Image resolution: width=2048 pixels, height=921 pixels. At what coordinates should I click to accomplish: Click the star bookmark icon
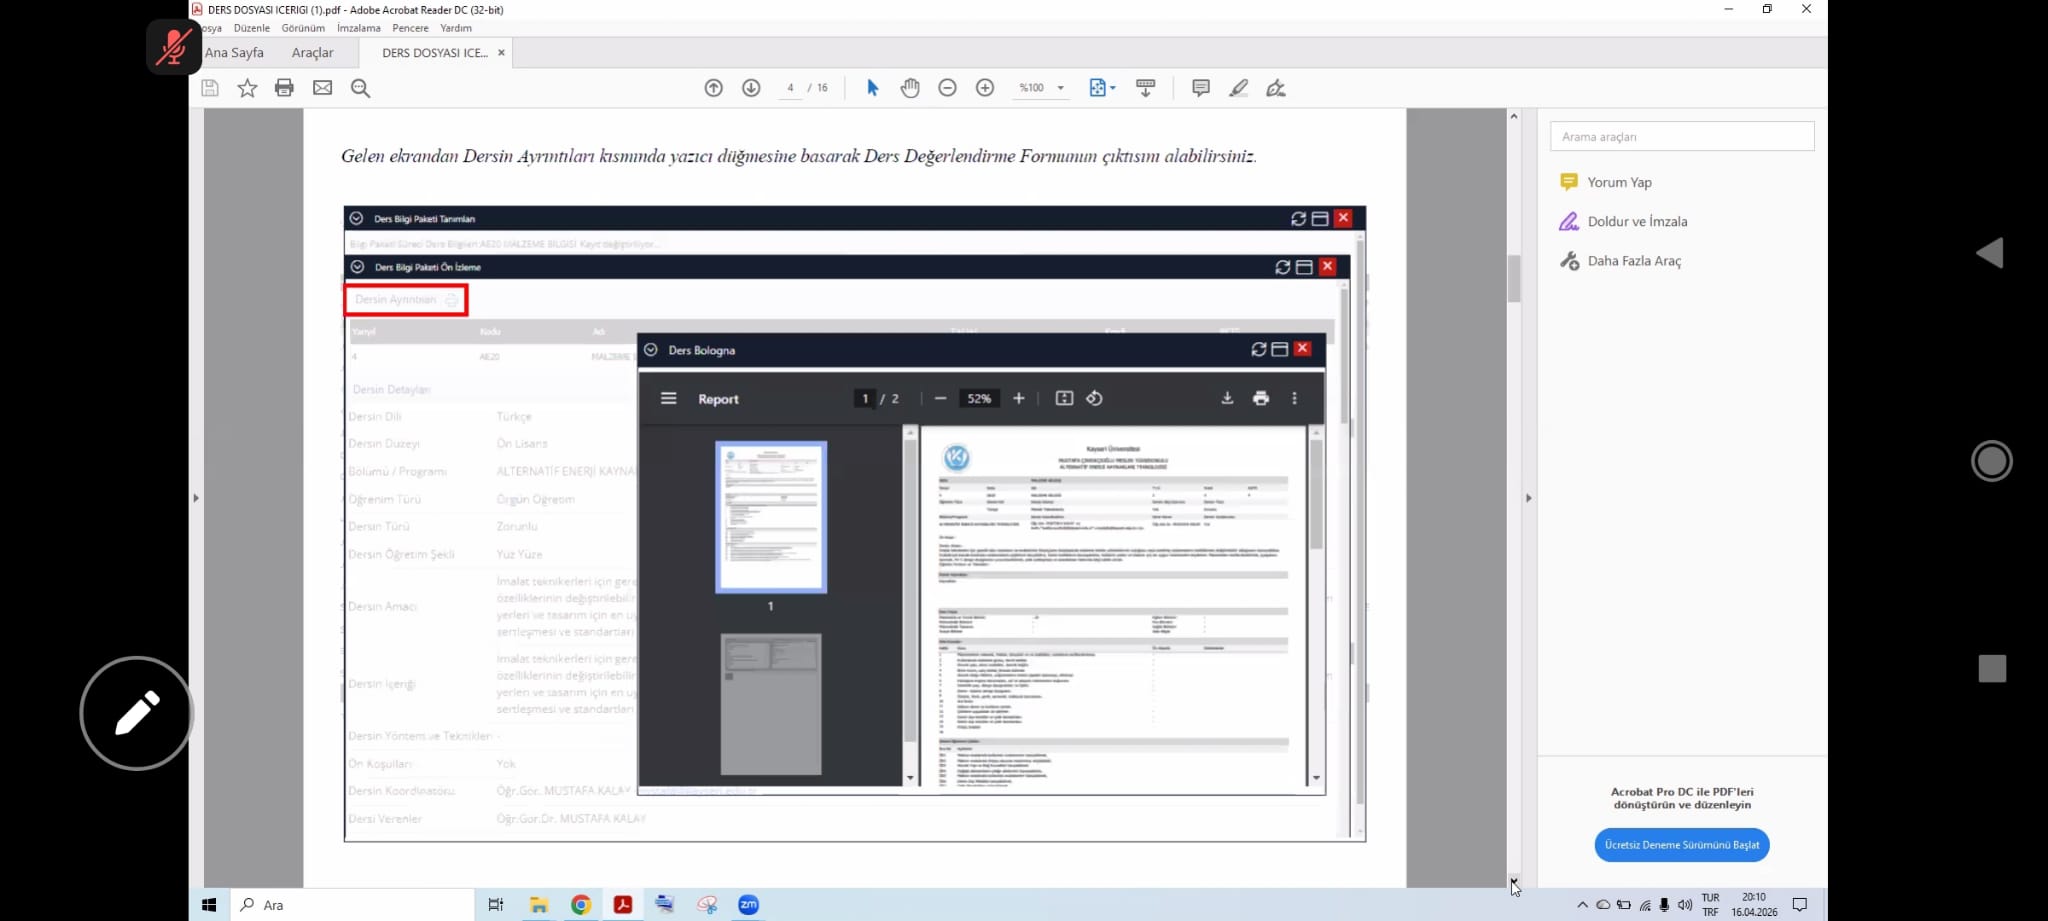coord(247,88)
